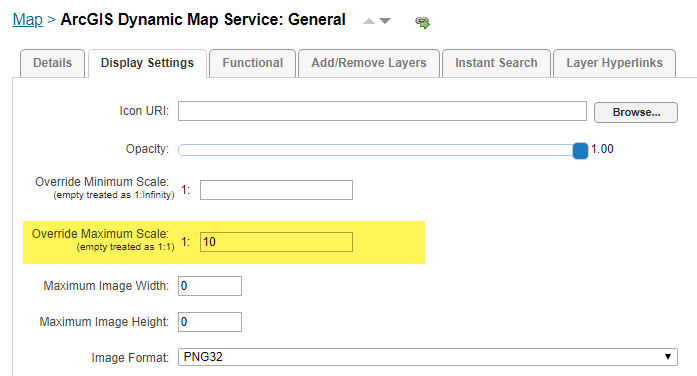697x376 pixels.
Task: Switch to the Details tab
Action: 52,63
